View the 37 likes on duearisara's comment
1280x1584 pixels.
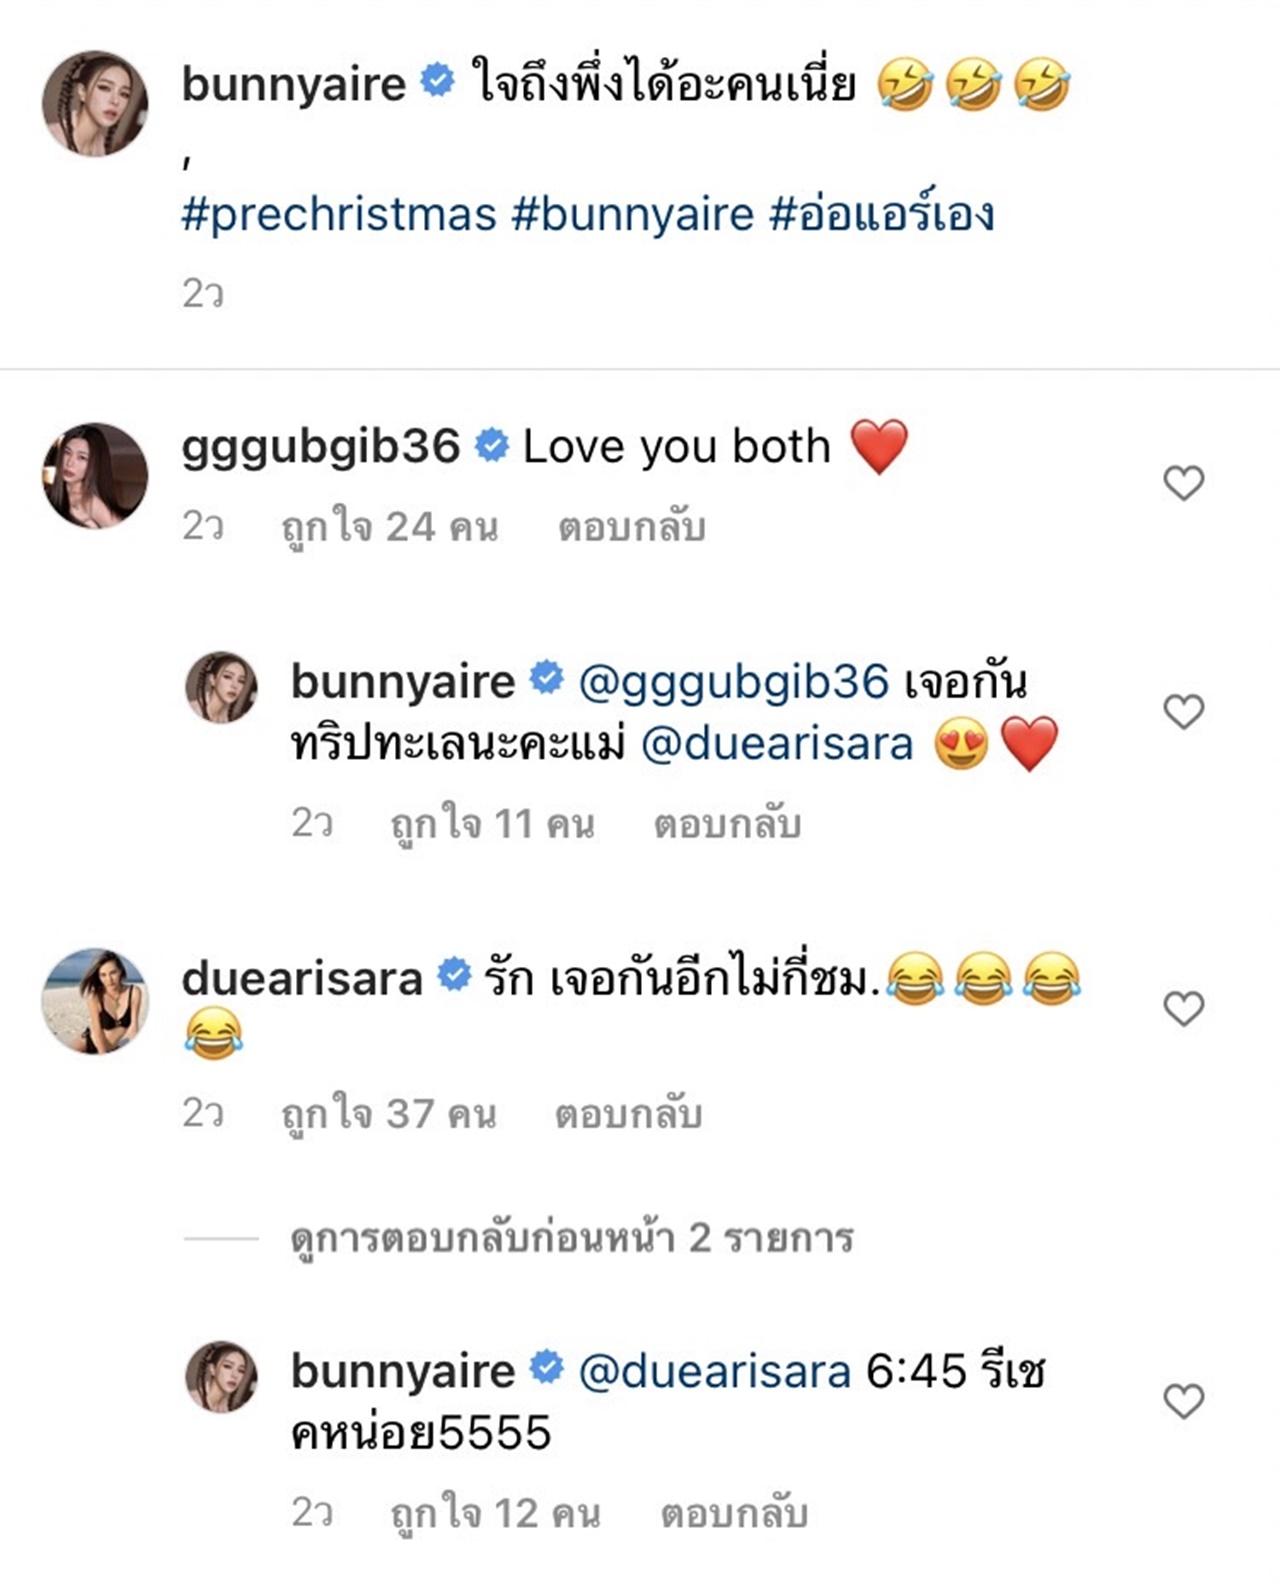pyautogui.click(x=388, y=1114)
